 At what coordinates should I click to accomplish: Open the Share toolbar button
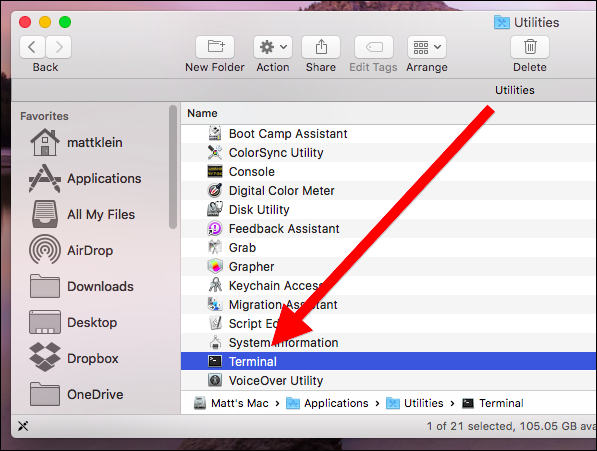(x=321, y=47)
